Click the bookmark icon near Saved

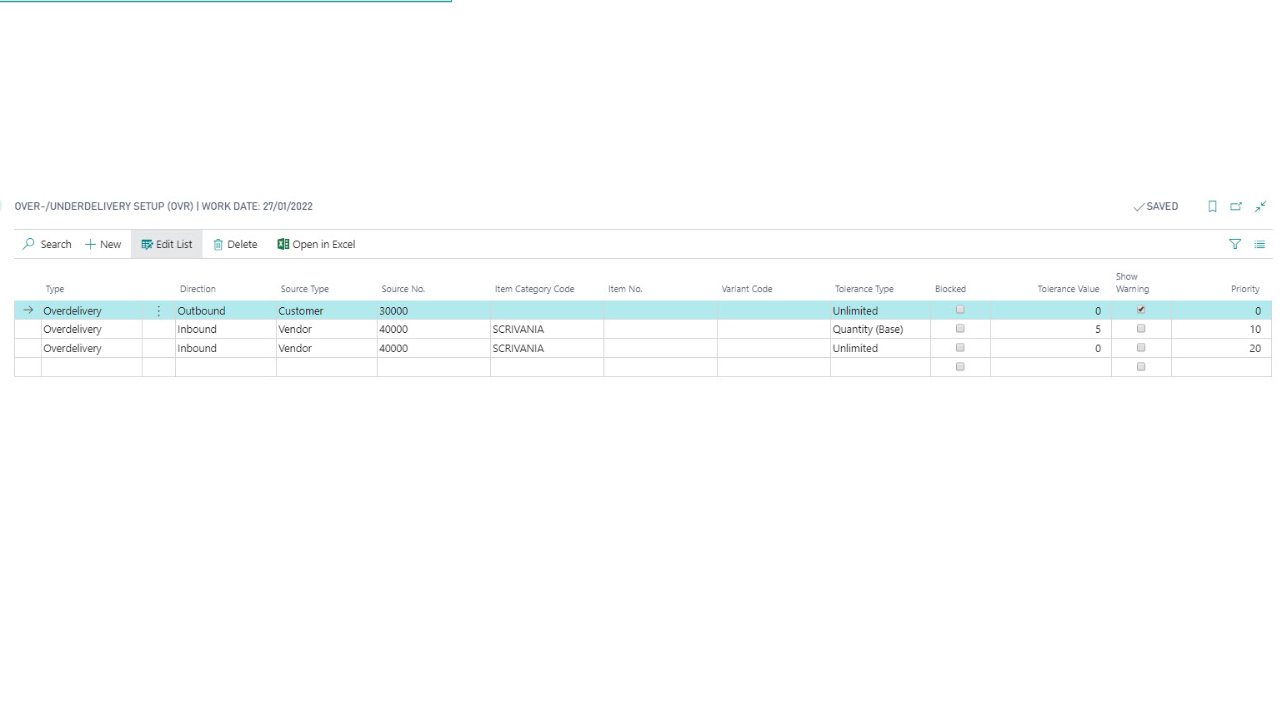click(x=1212, y=206)
